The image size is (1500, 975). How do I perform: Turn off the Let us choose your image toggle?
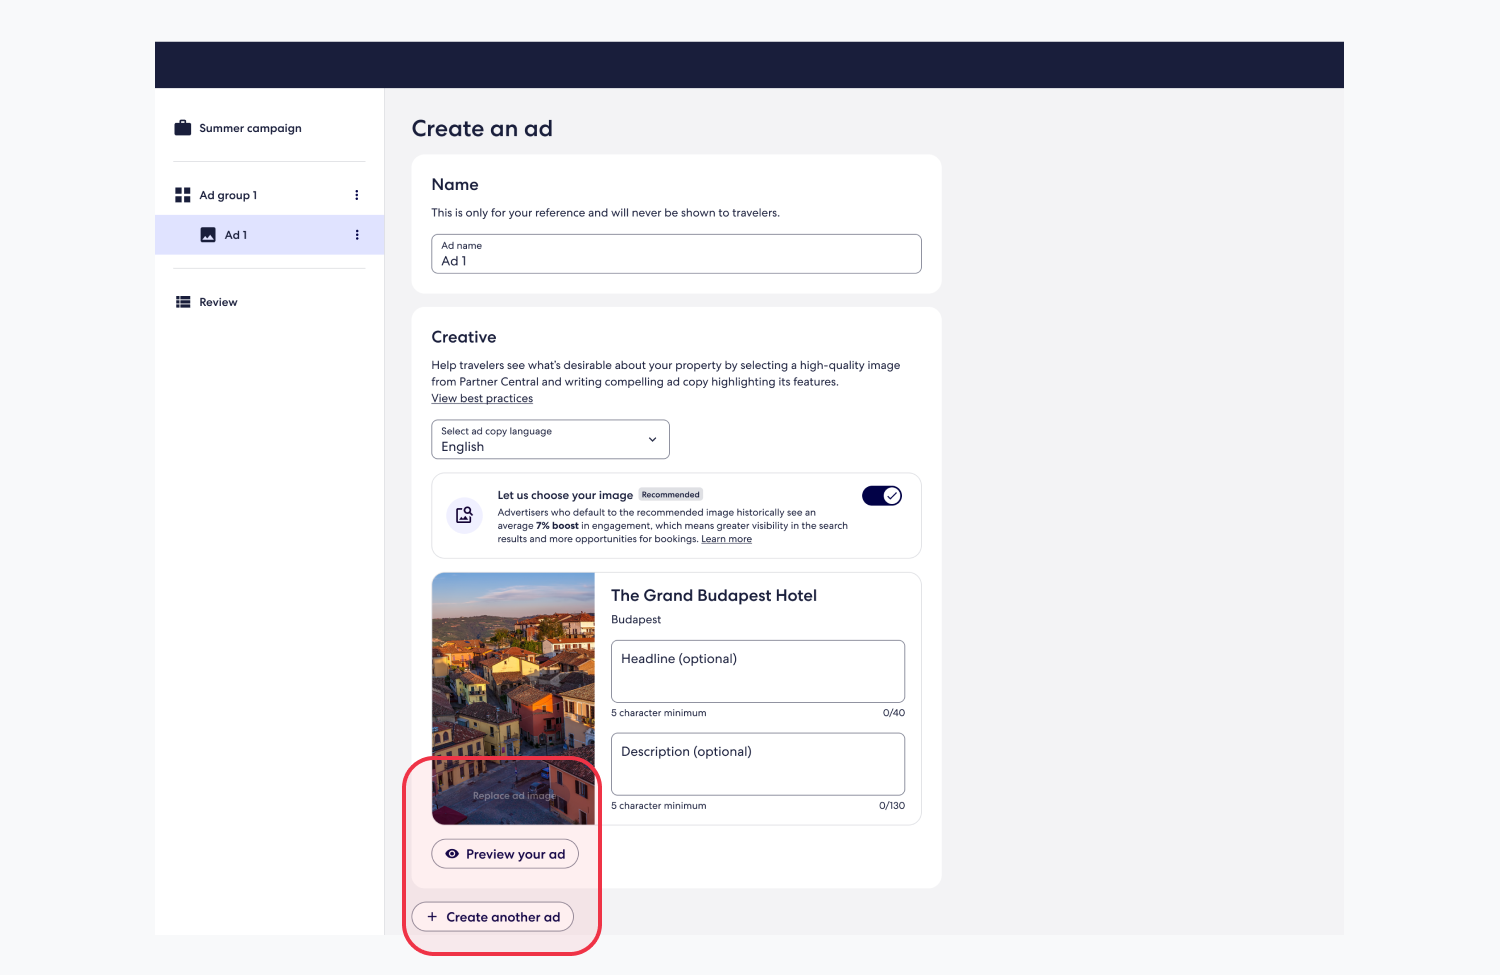[882, 496]
